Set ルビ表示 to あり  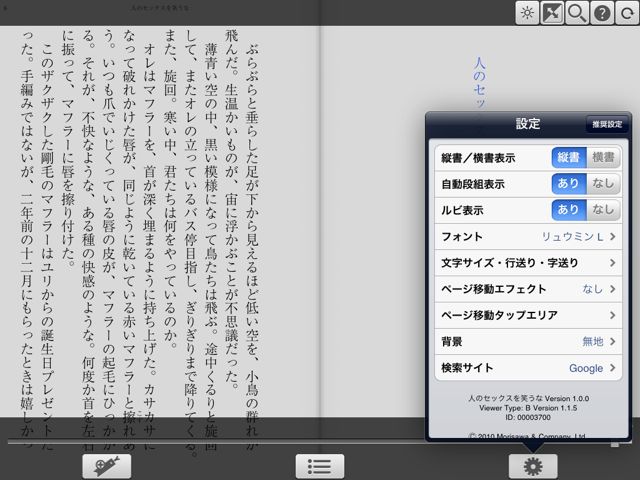coord(569,210)
